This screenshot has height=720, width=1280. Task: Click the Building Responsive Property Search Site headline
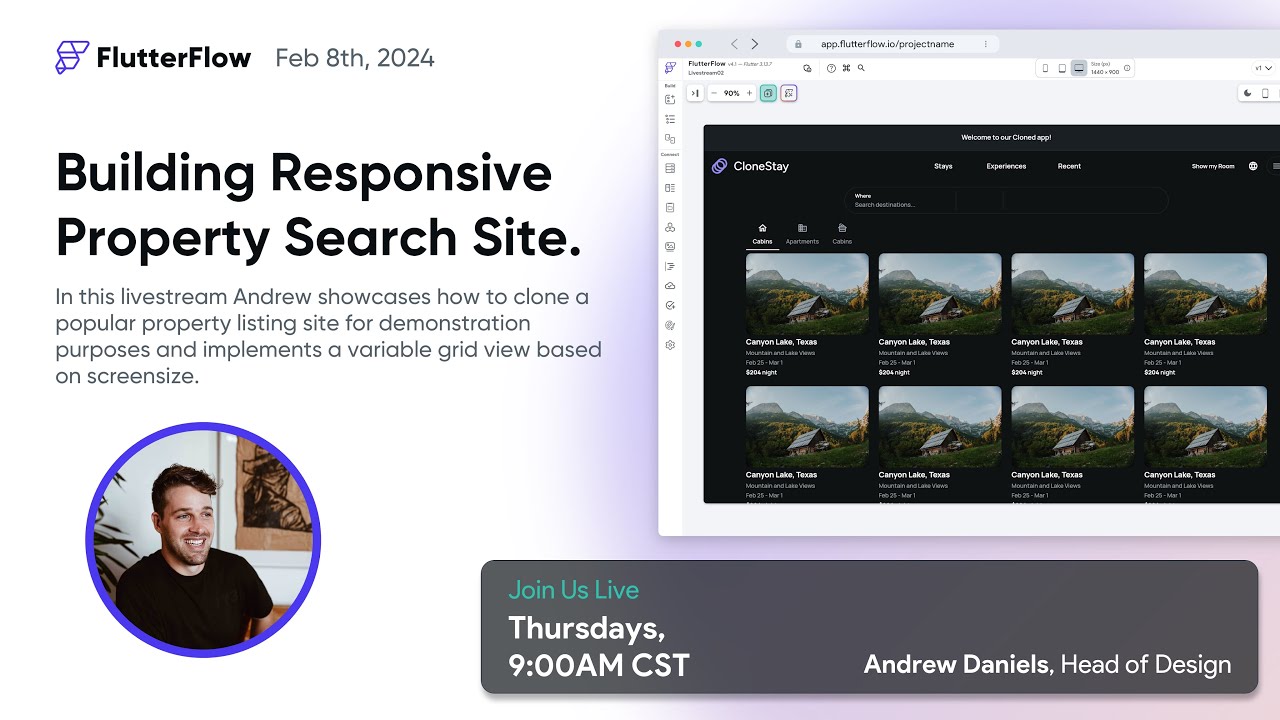tap(319, 205)
